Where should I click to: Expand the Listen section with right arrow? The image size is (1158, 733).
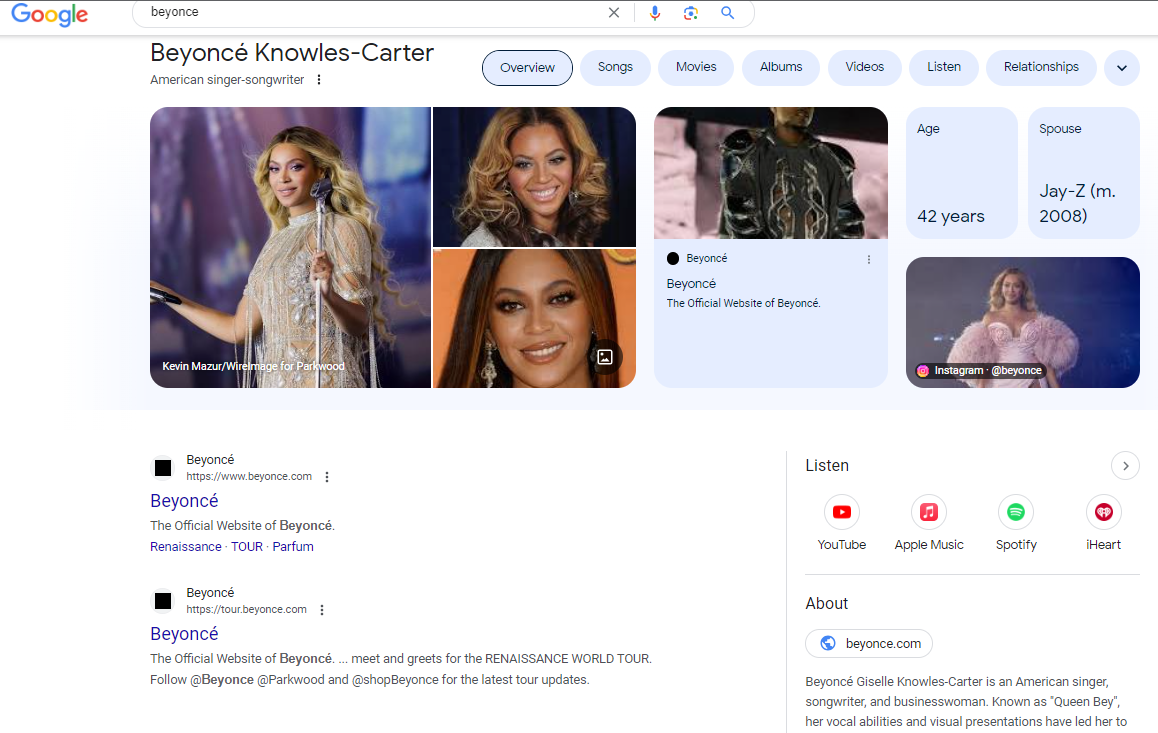[x=1126, y=466]
